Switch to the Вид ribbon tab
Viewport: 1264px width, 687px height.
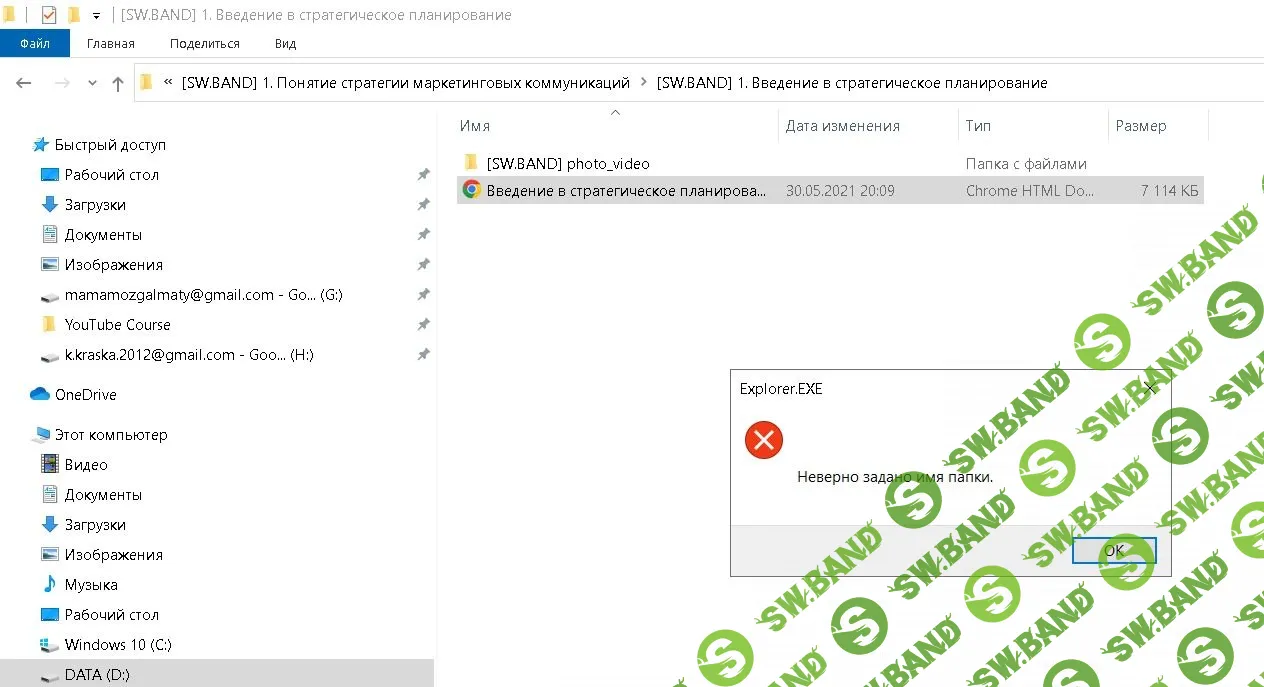285,44
